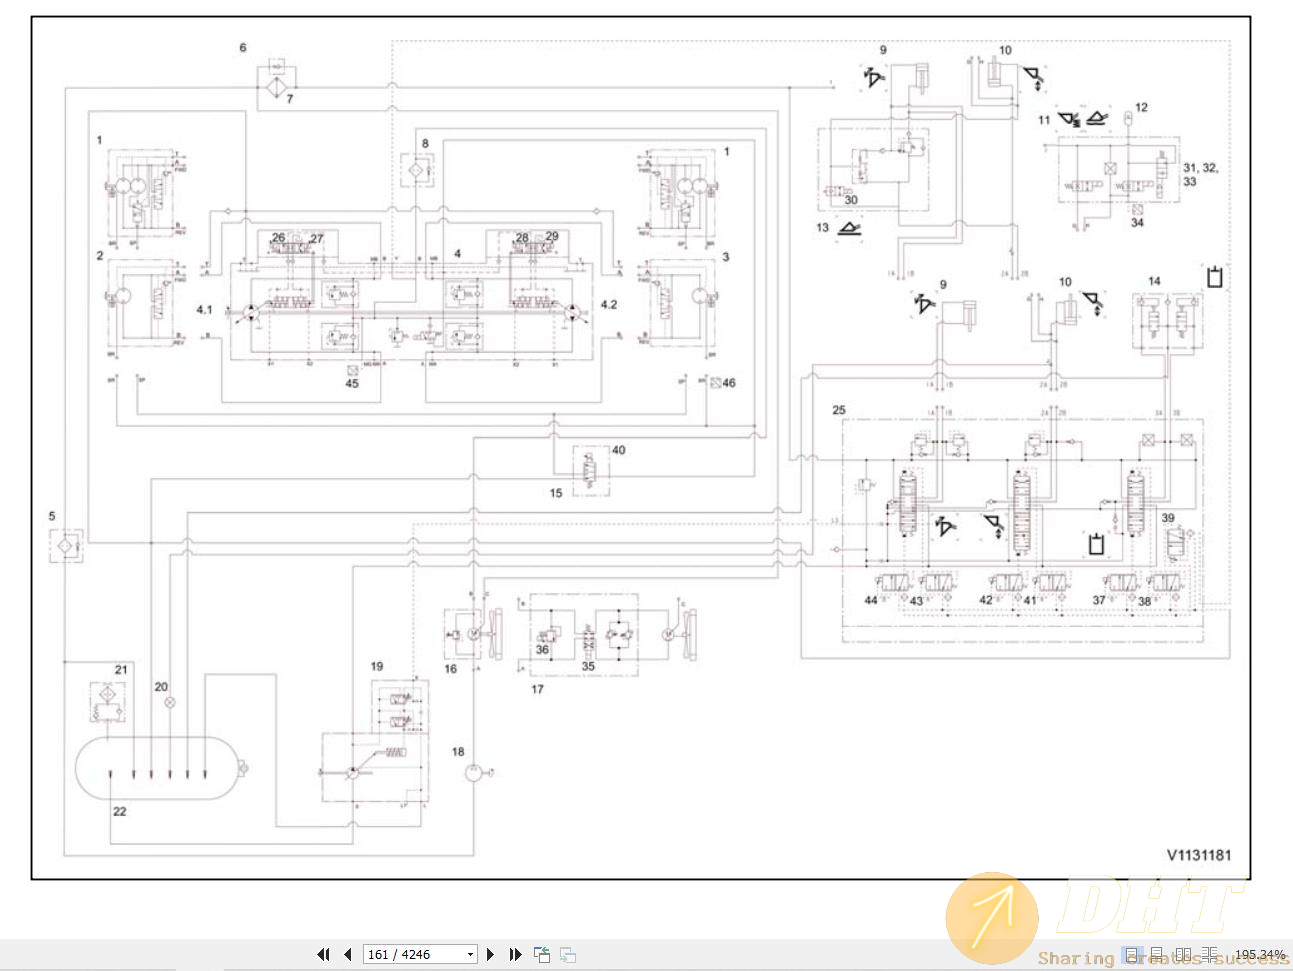The height and width of the screenshot is (971, 1293).
Task: Go to the previous page
Action: (348, 954)
